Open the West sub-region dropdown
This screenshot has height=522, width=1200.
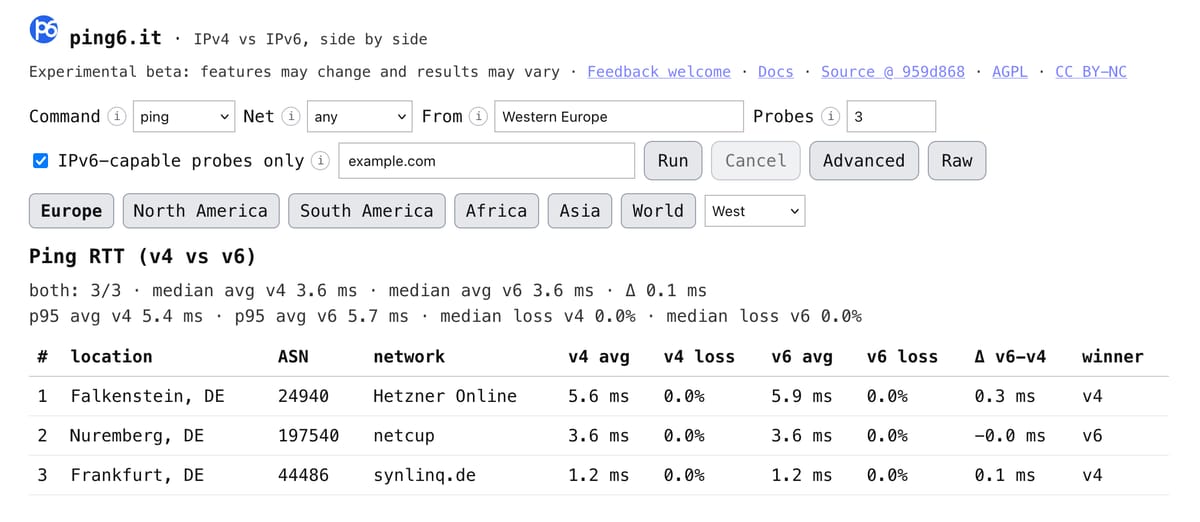point(755,211)
